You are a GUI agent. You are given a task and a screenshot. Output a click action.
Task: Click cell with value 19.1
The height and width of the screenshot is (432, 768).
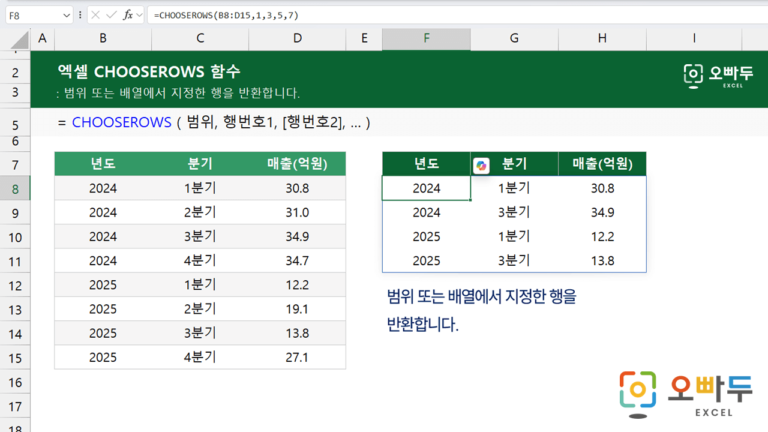(297, 309)
